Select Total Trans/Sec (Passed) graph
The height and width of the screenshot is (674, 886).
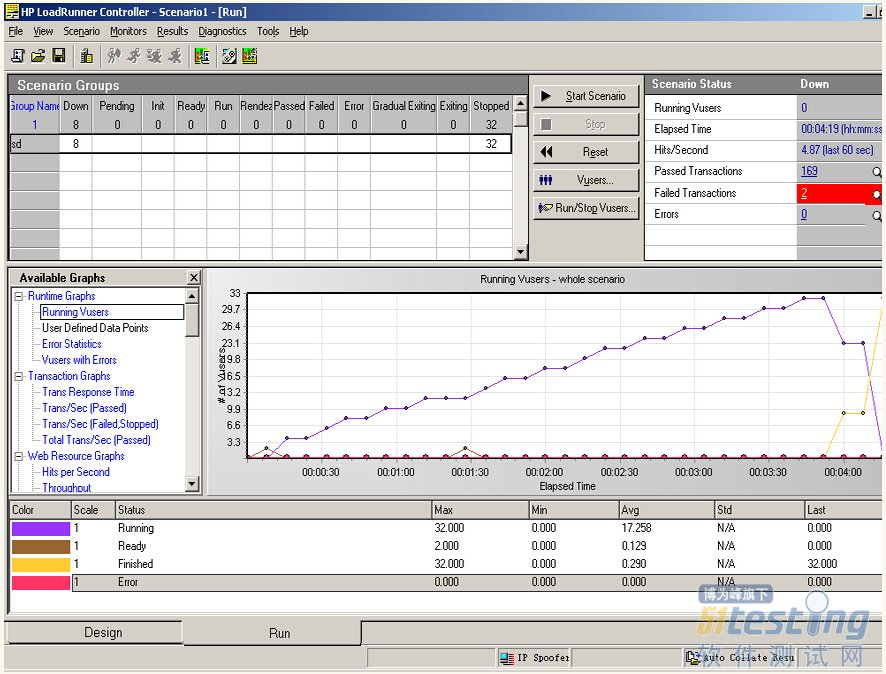click(x=97, y=440)
